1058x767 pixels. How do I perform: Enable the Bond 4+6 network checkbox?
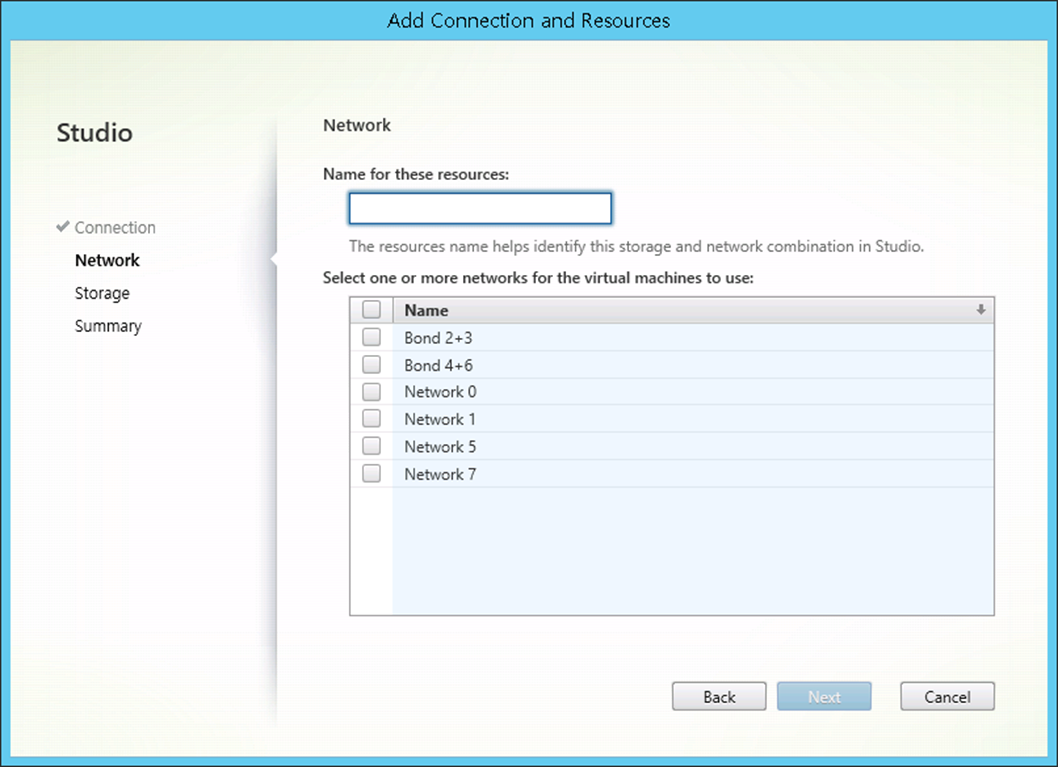point(371,364)
